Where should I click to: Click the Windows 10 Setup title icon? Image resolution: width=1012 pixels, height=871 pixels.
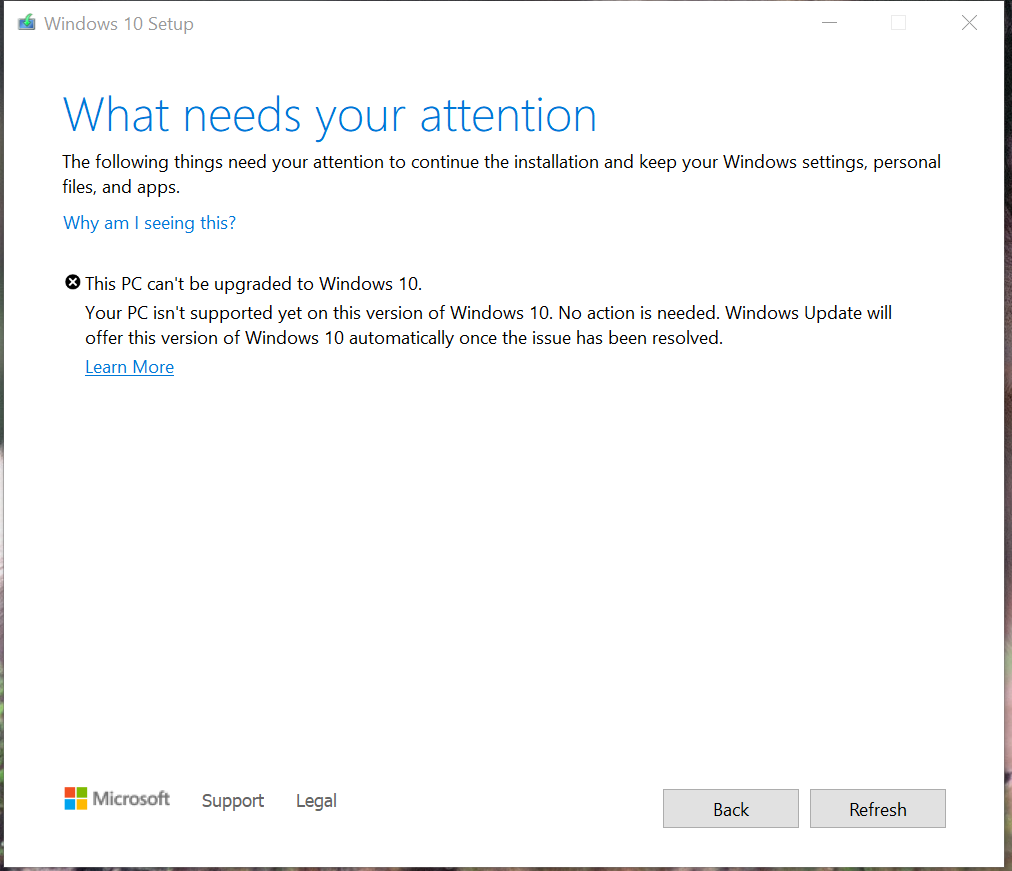(26, 23)
